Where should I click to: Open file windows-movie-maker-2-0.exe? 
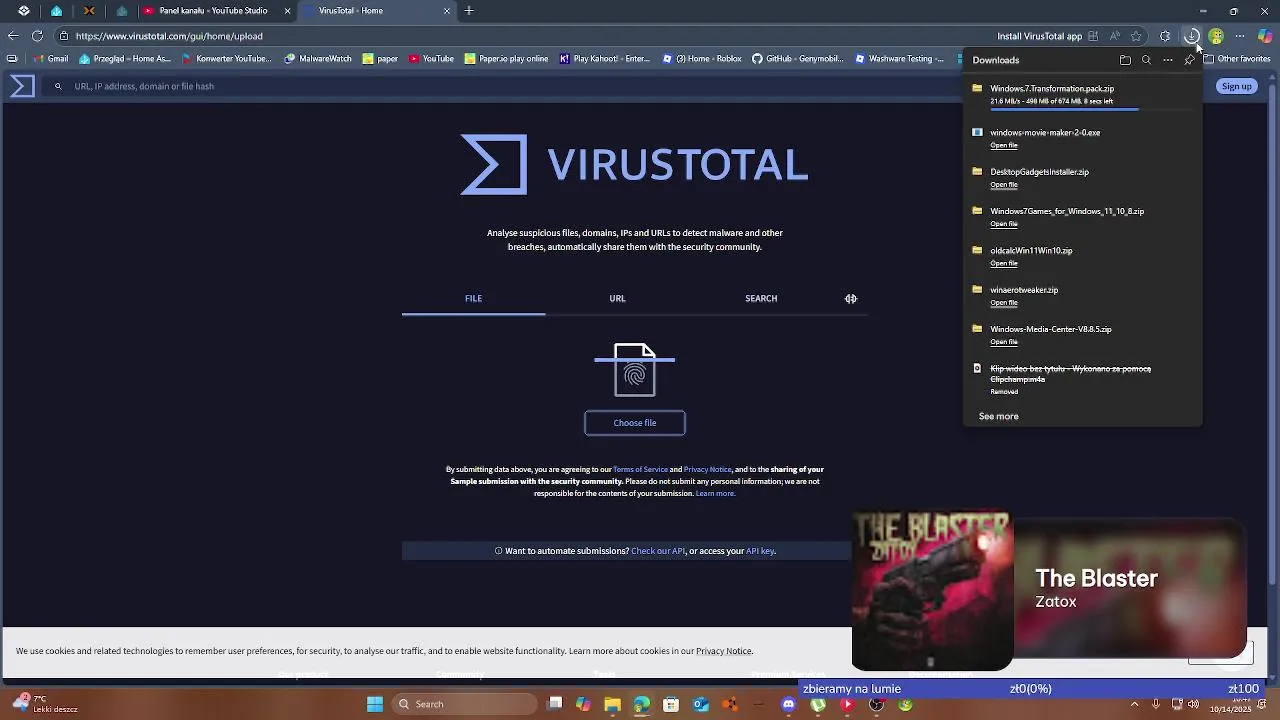click(1004, 146)
